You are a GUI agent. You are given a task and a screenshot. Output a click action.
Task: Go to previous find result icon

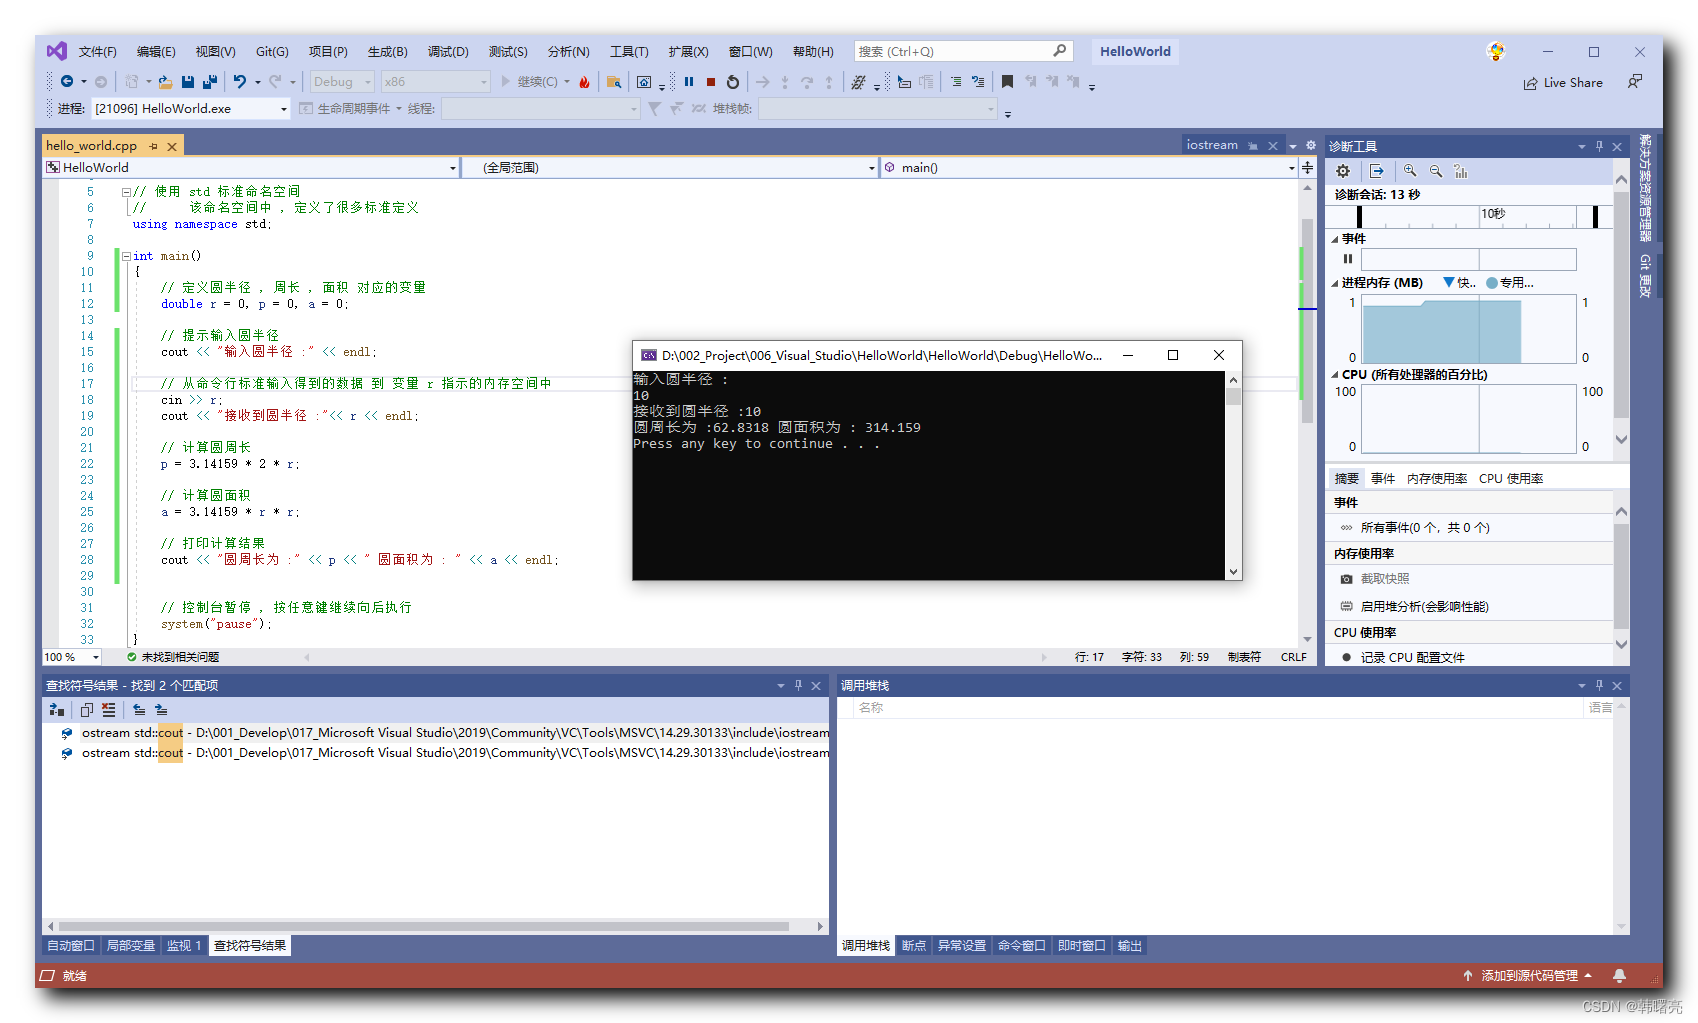point(139,710)
